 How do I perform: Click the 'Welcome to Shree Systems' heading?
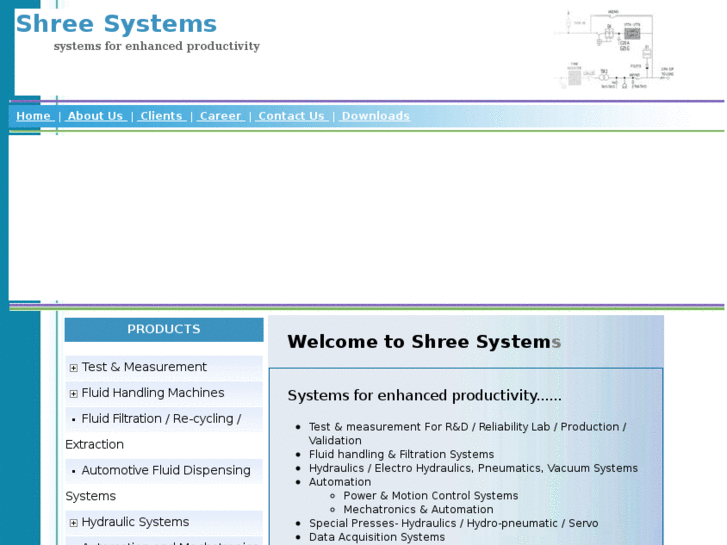424,342
